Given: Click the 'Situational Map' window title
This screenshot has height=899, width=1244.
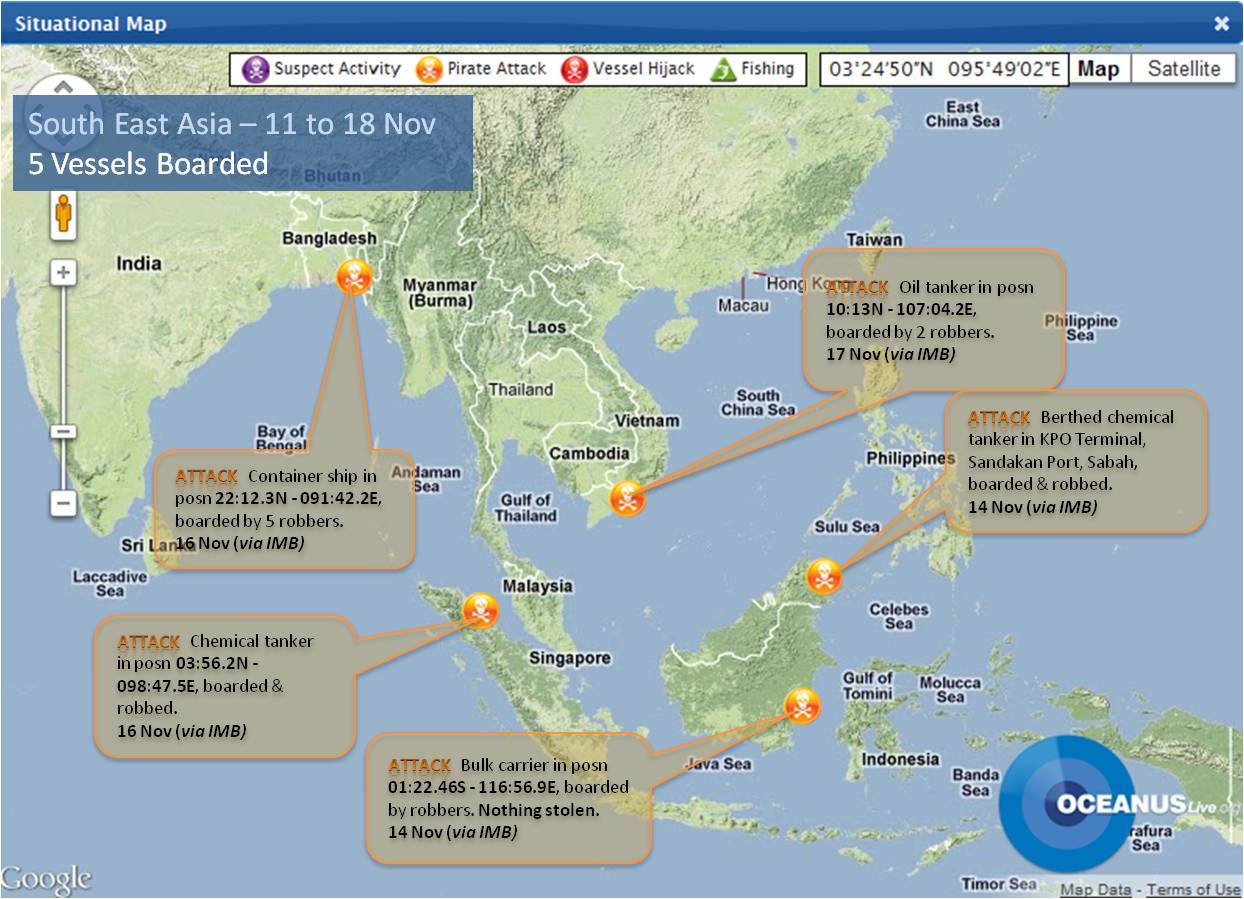Looking at the screenshot, I should [x=91, y=23].
